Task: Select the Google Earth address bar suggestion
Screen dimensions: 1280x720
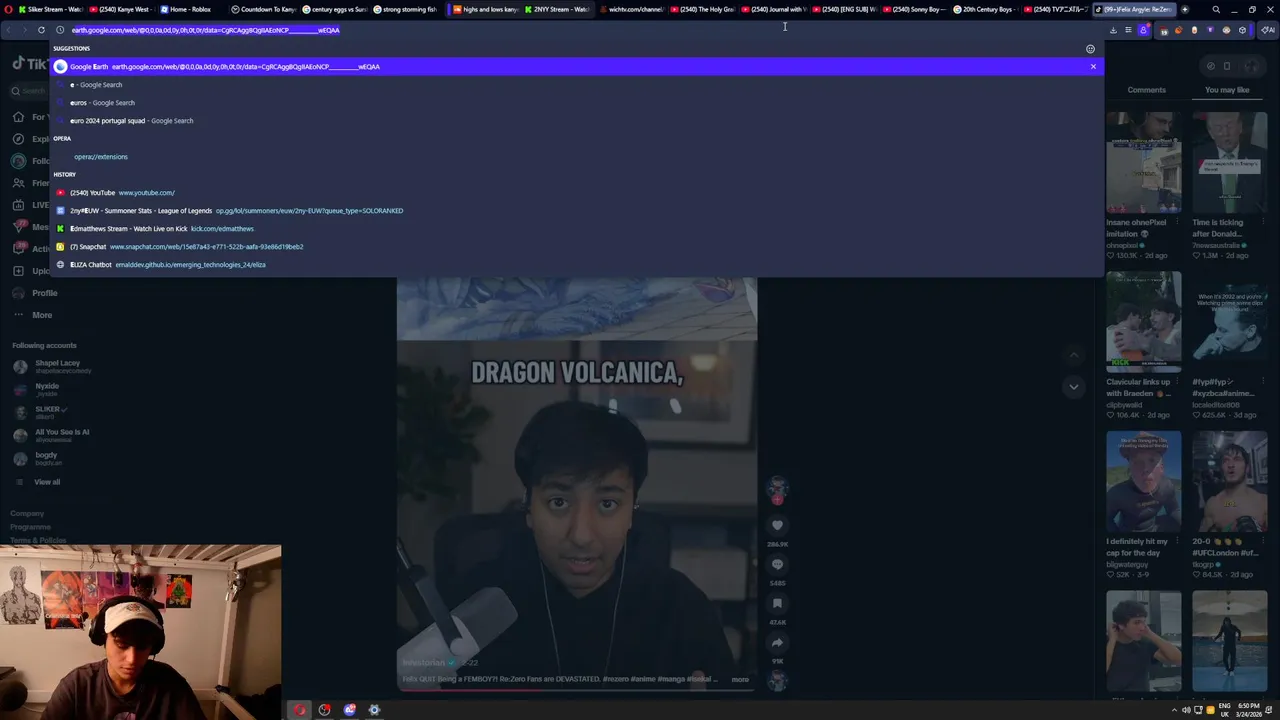Action: pyautogui.click(x=578, y=66)
